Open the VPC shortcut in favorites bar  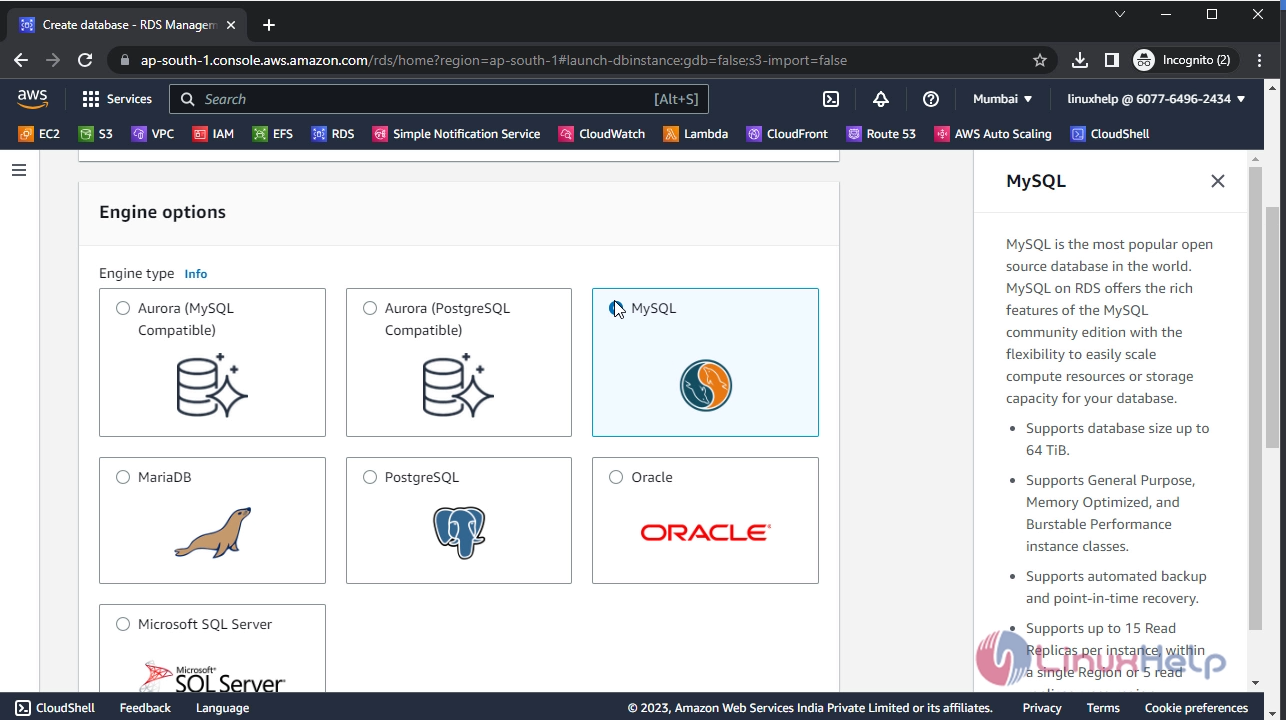(x=152, y=134)
